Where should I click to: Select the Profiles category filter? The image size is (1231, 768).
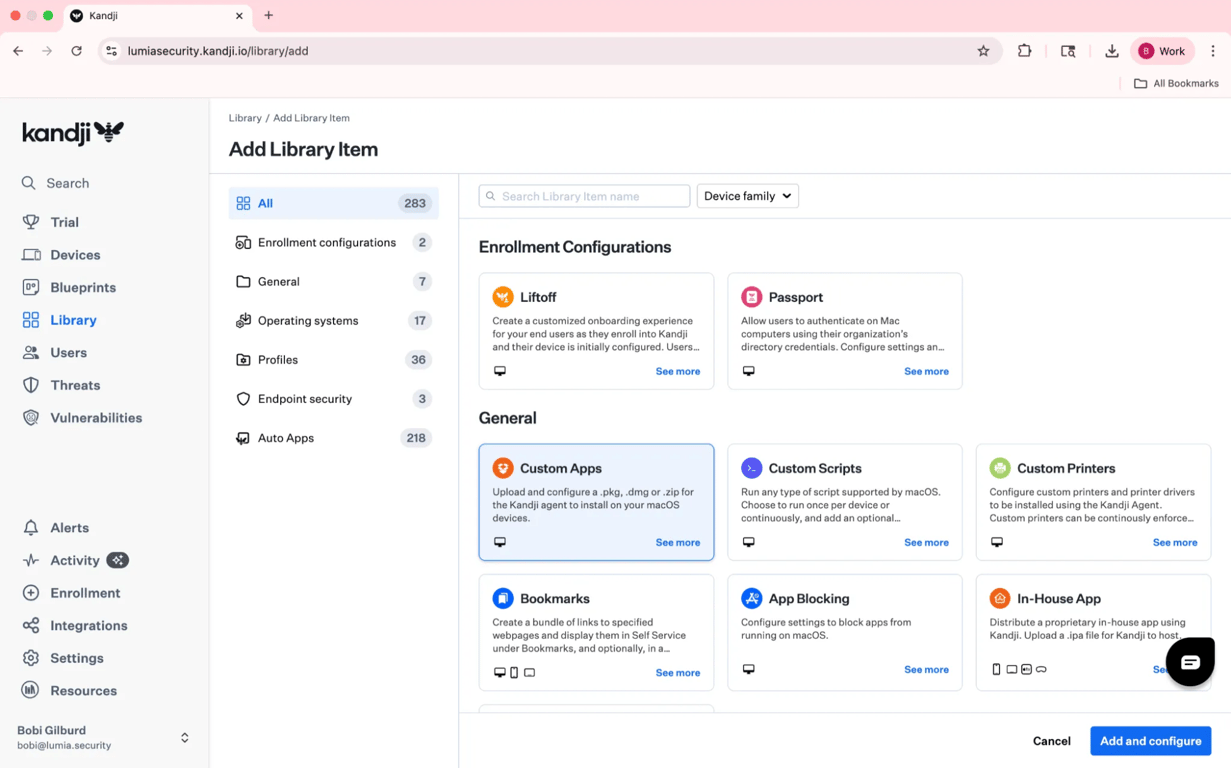click(x=333, y=359)
